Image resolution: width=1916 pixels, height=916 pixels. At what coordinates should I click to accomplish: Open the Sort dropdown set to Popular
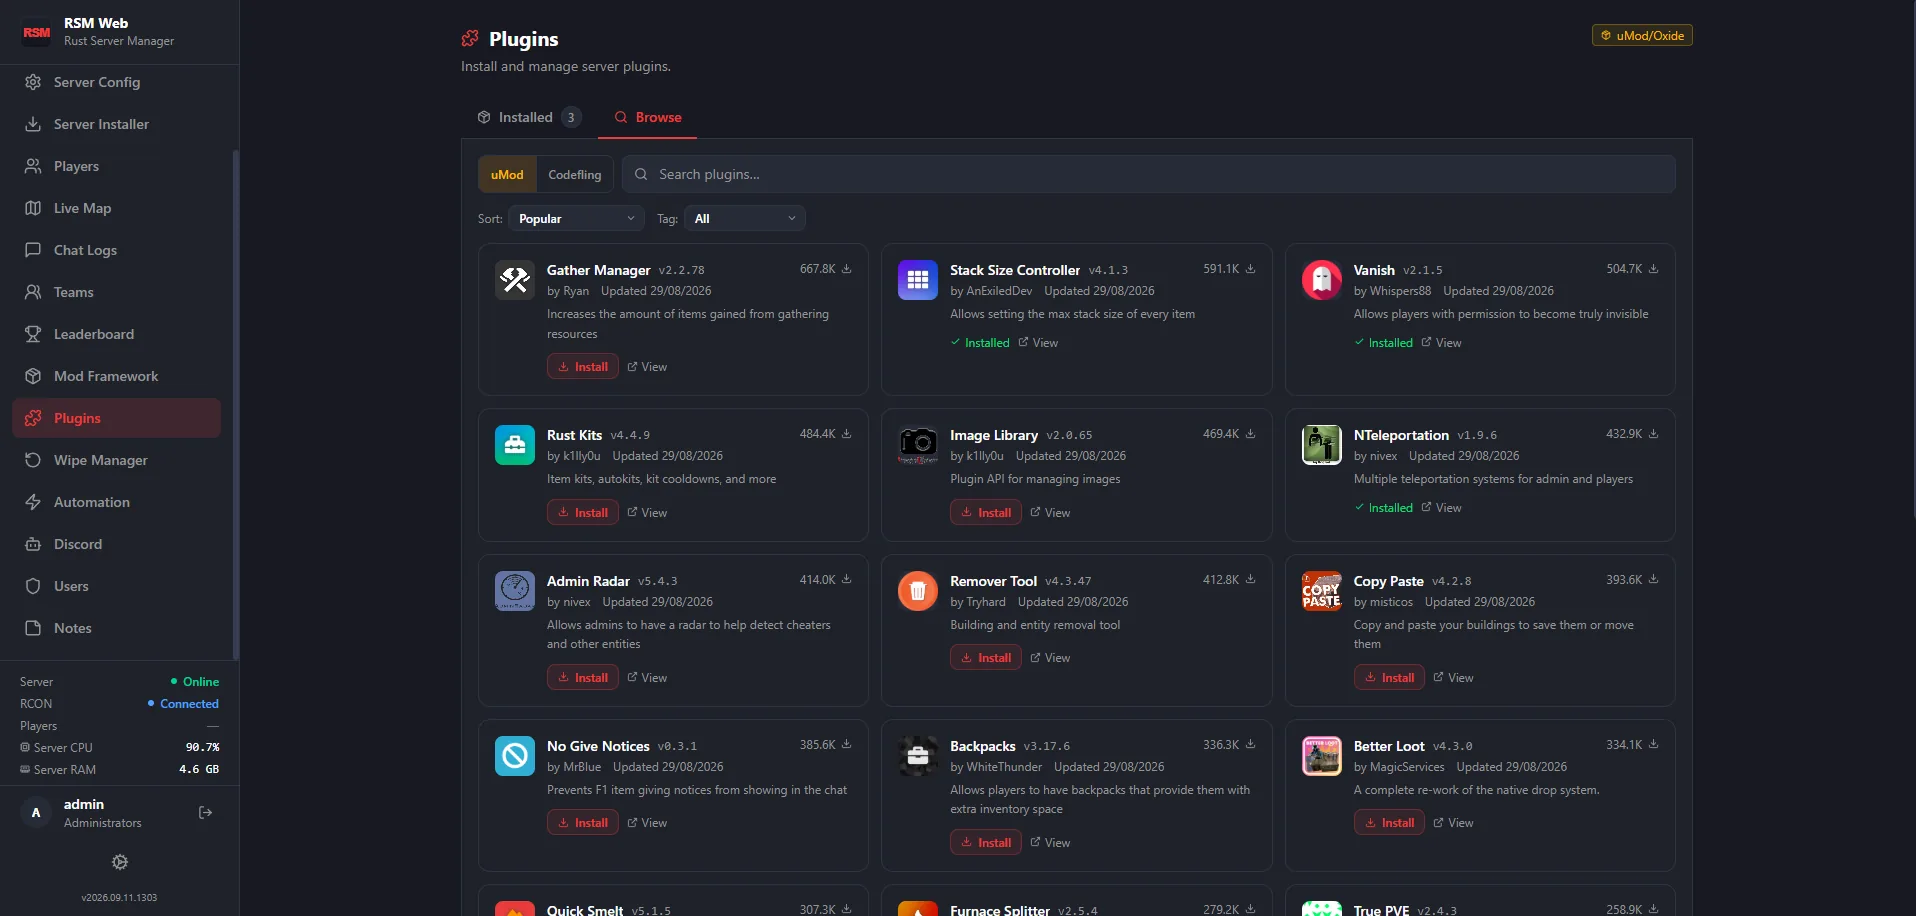click(577, 218)
